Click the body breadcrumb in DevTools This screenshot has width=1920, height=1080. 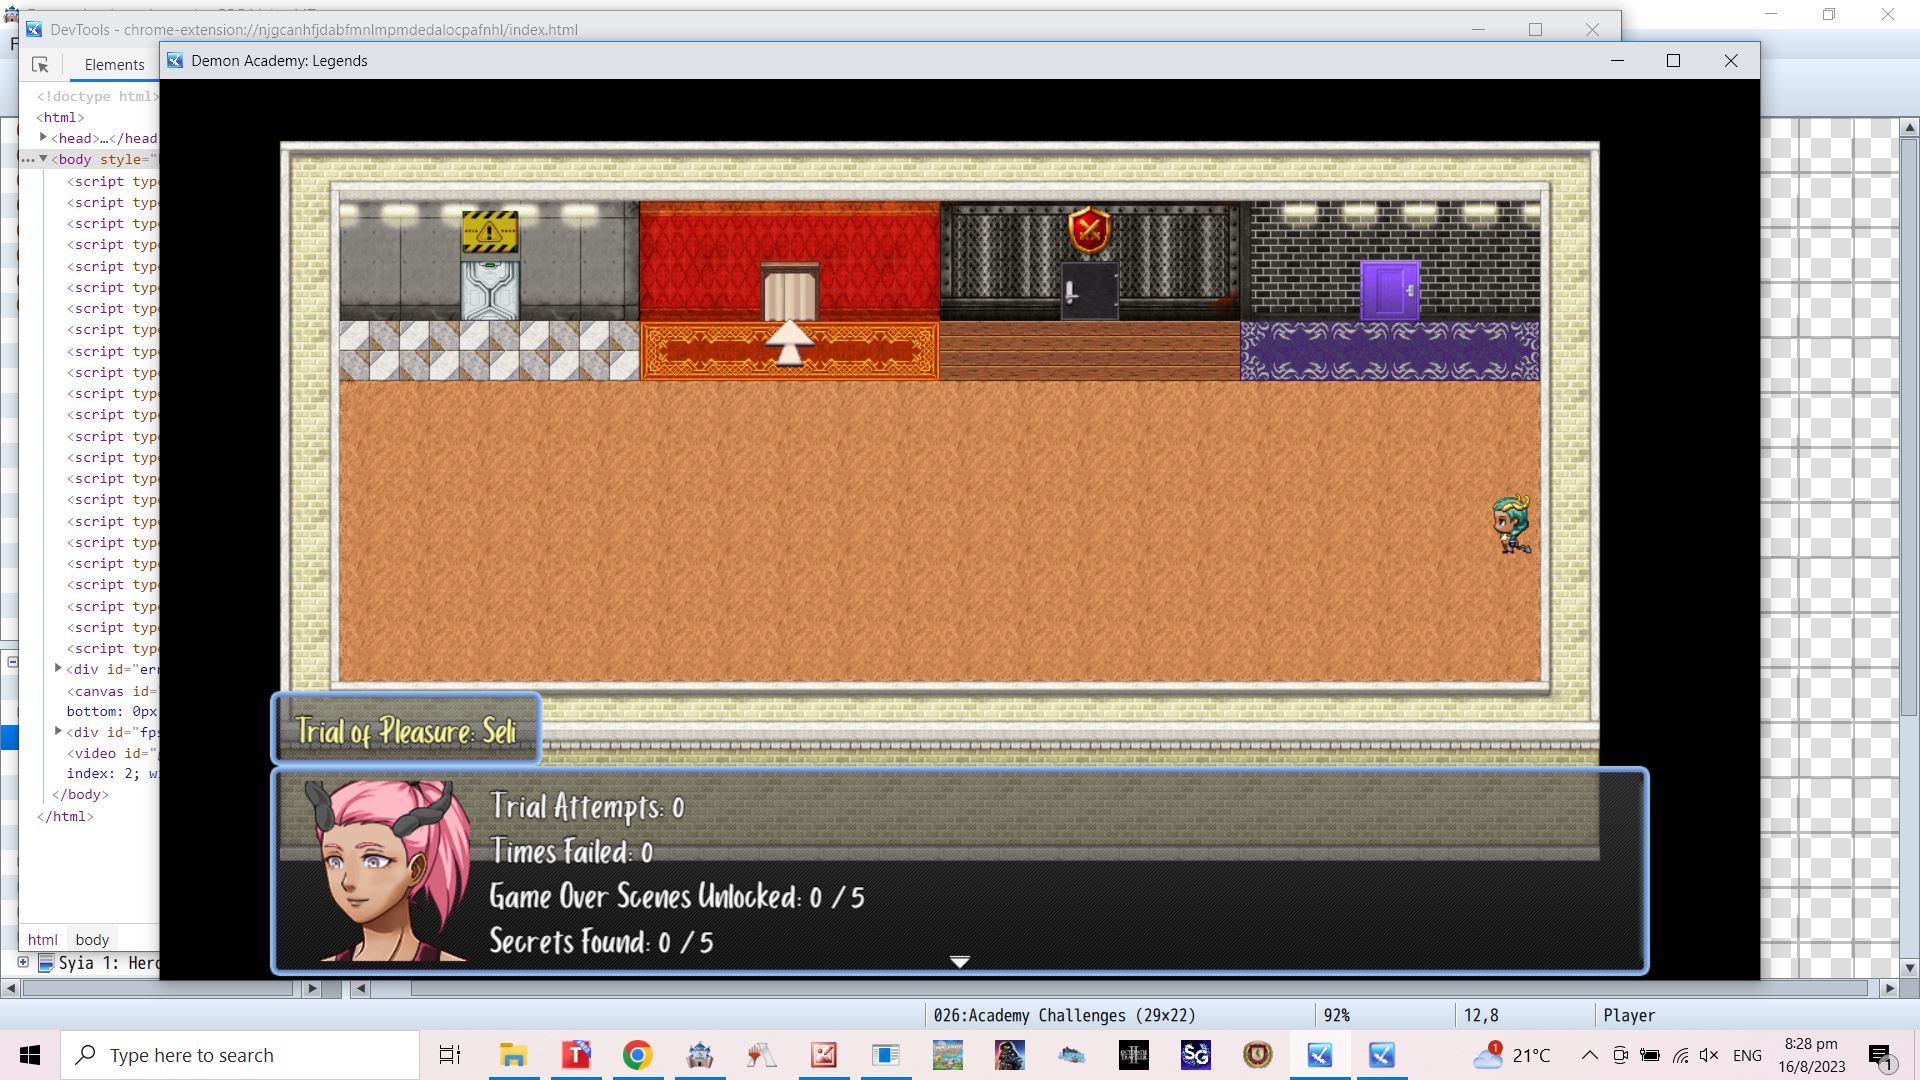click(92, 939)
